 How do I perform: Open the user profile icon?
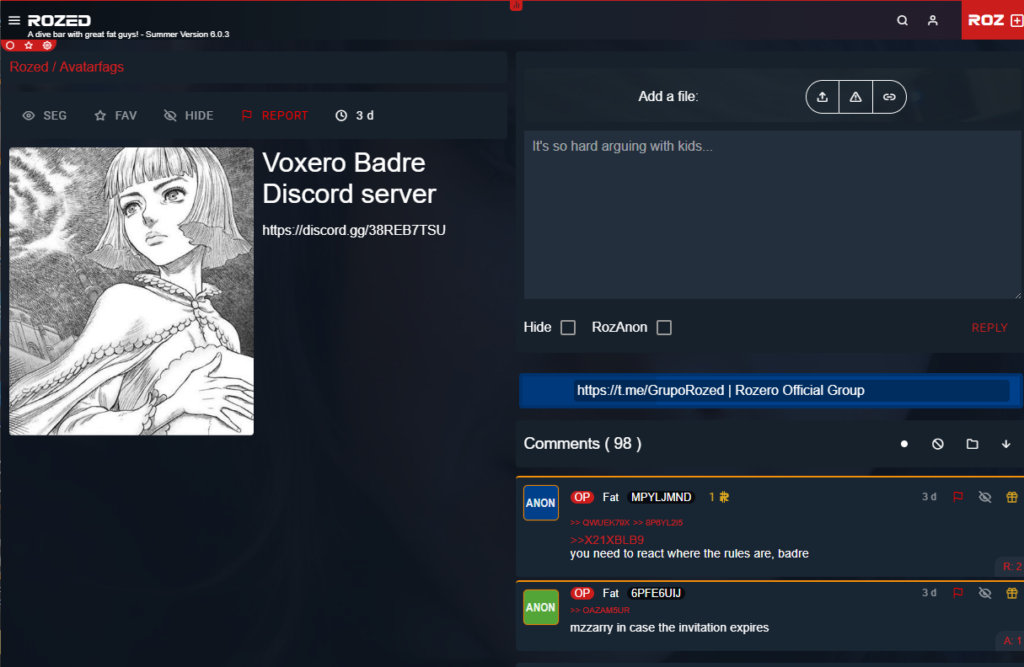(933, 20)
